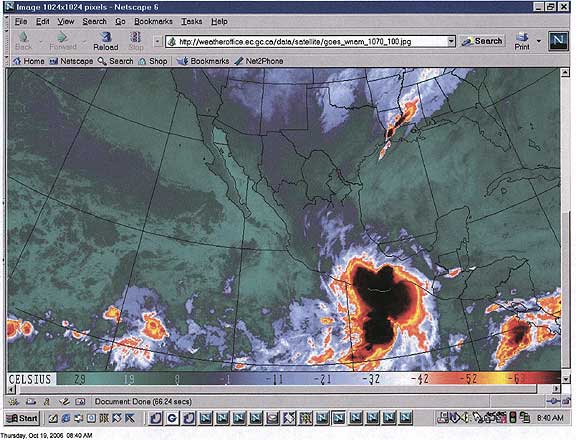Click the Search button beside address bar

pos(482,41)
